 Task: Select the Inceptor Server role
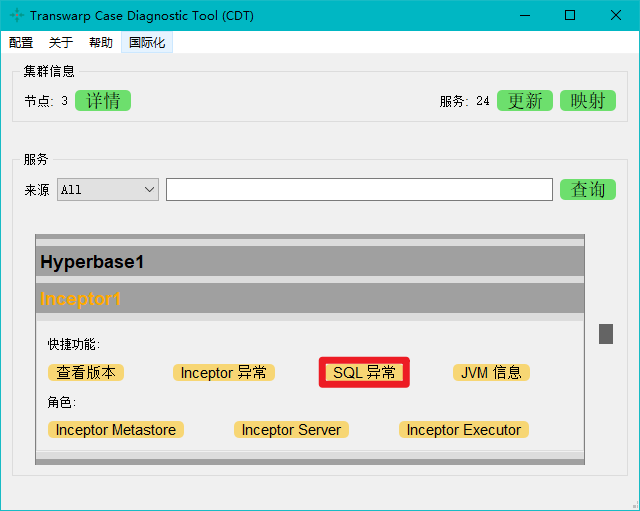tap(291, 430)
